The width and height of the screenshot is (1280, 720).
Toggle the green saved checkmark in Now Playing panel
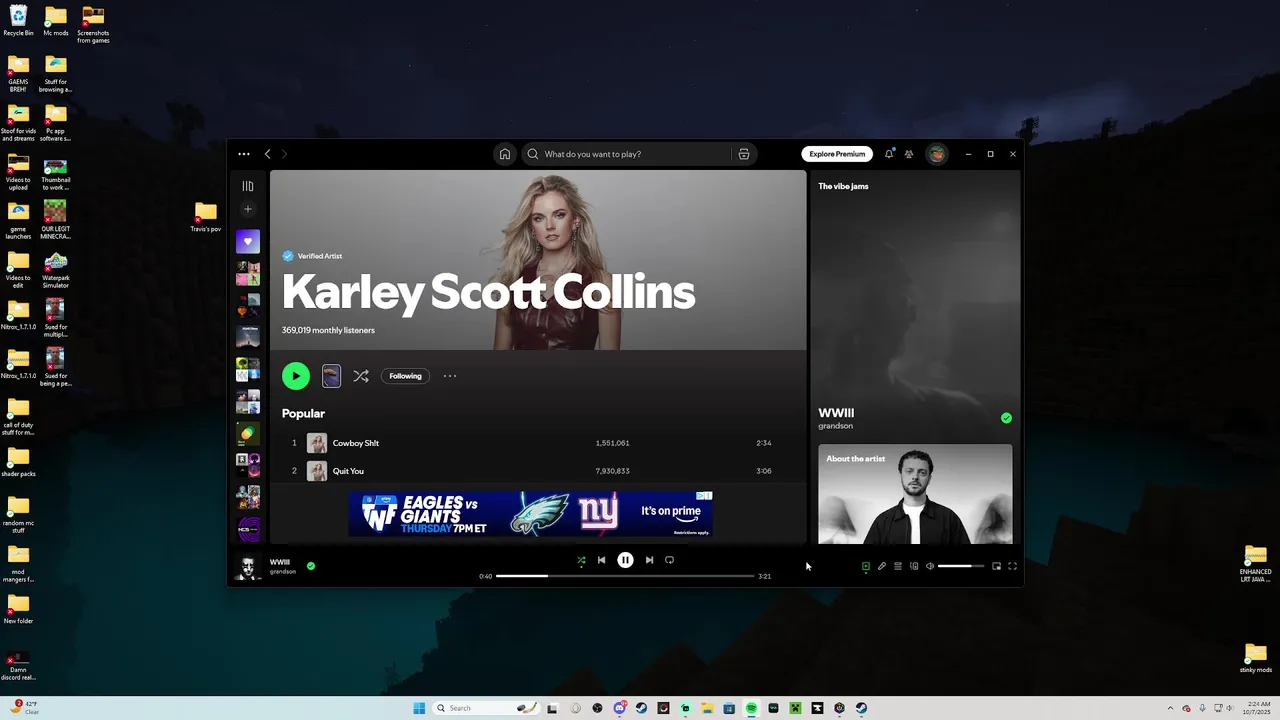[x=1006, y=418]
